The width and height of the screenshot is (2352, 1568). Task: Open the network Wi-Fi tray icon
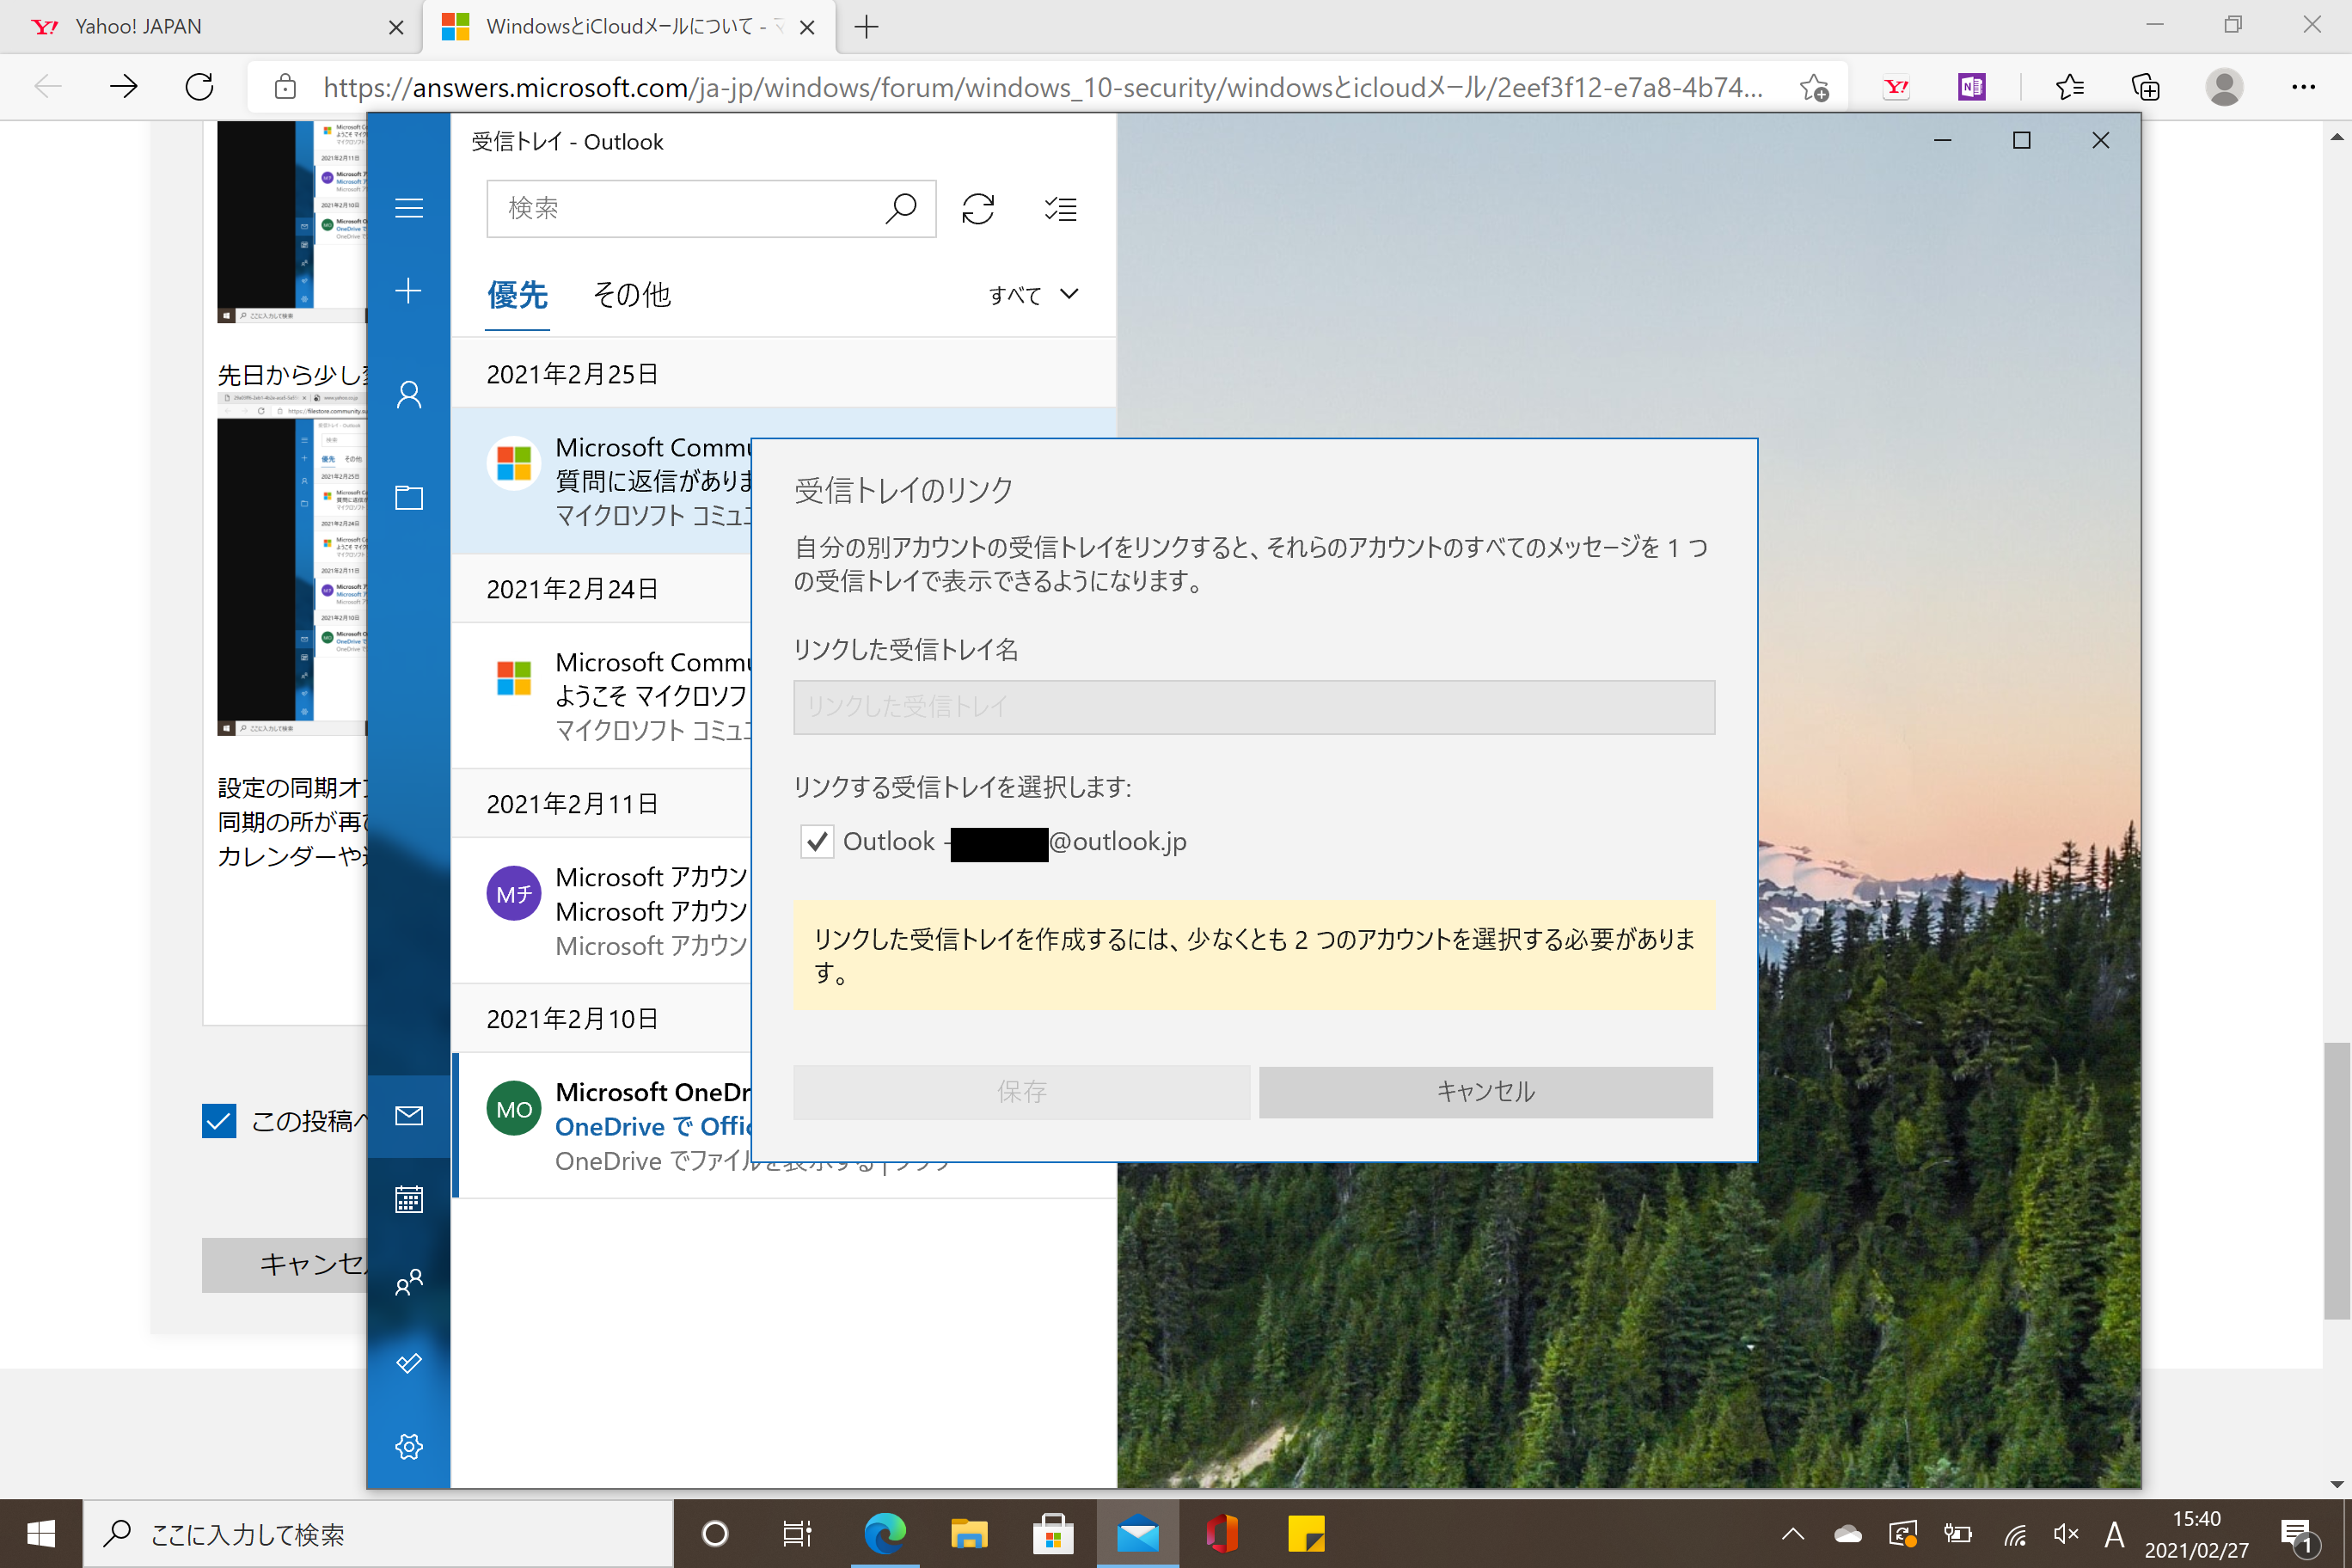pyautogui.click(x=2014, y=1534)
